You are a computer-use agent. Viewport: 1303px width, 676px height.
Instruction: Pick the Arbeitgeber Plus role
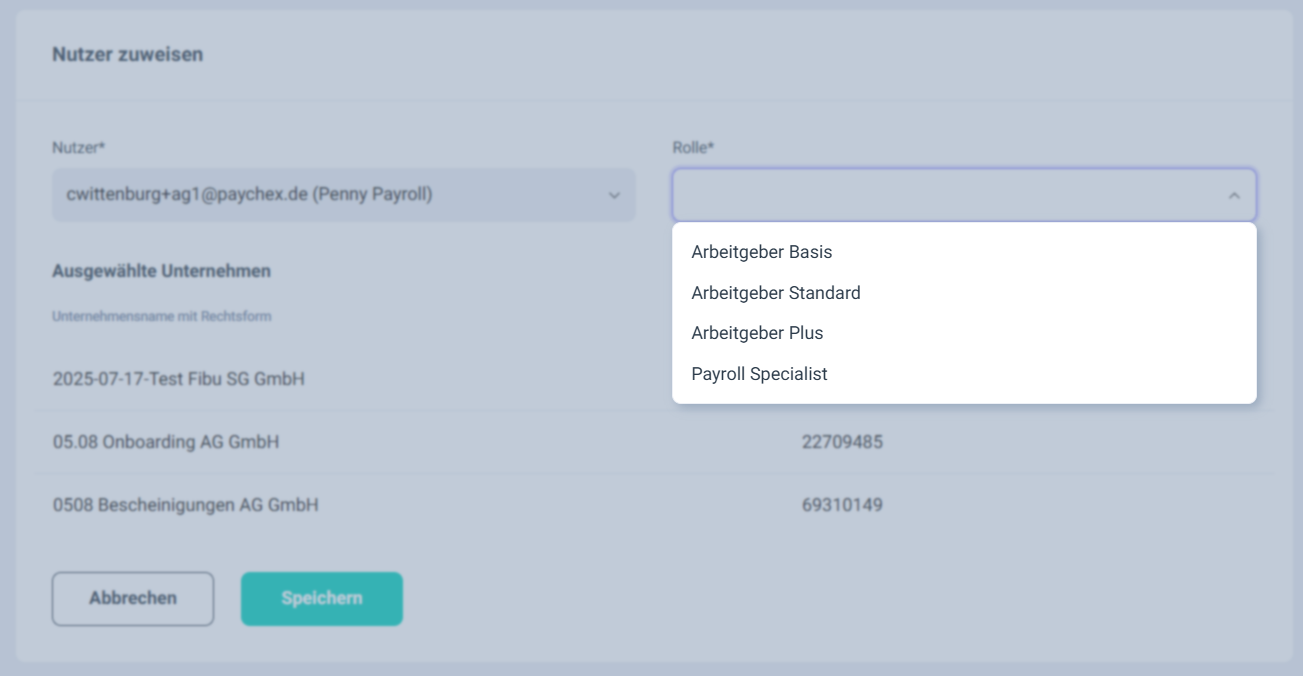point(757,333)
